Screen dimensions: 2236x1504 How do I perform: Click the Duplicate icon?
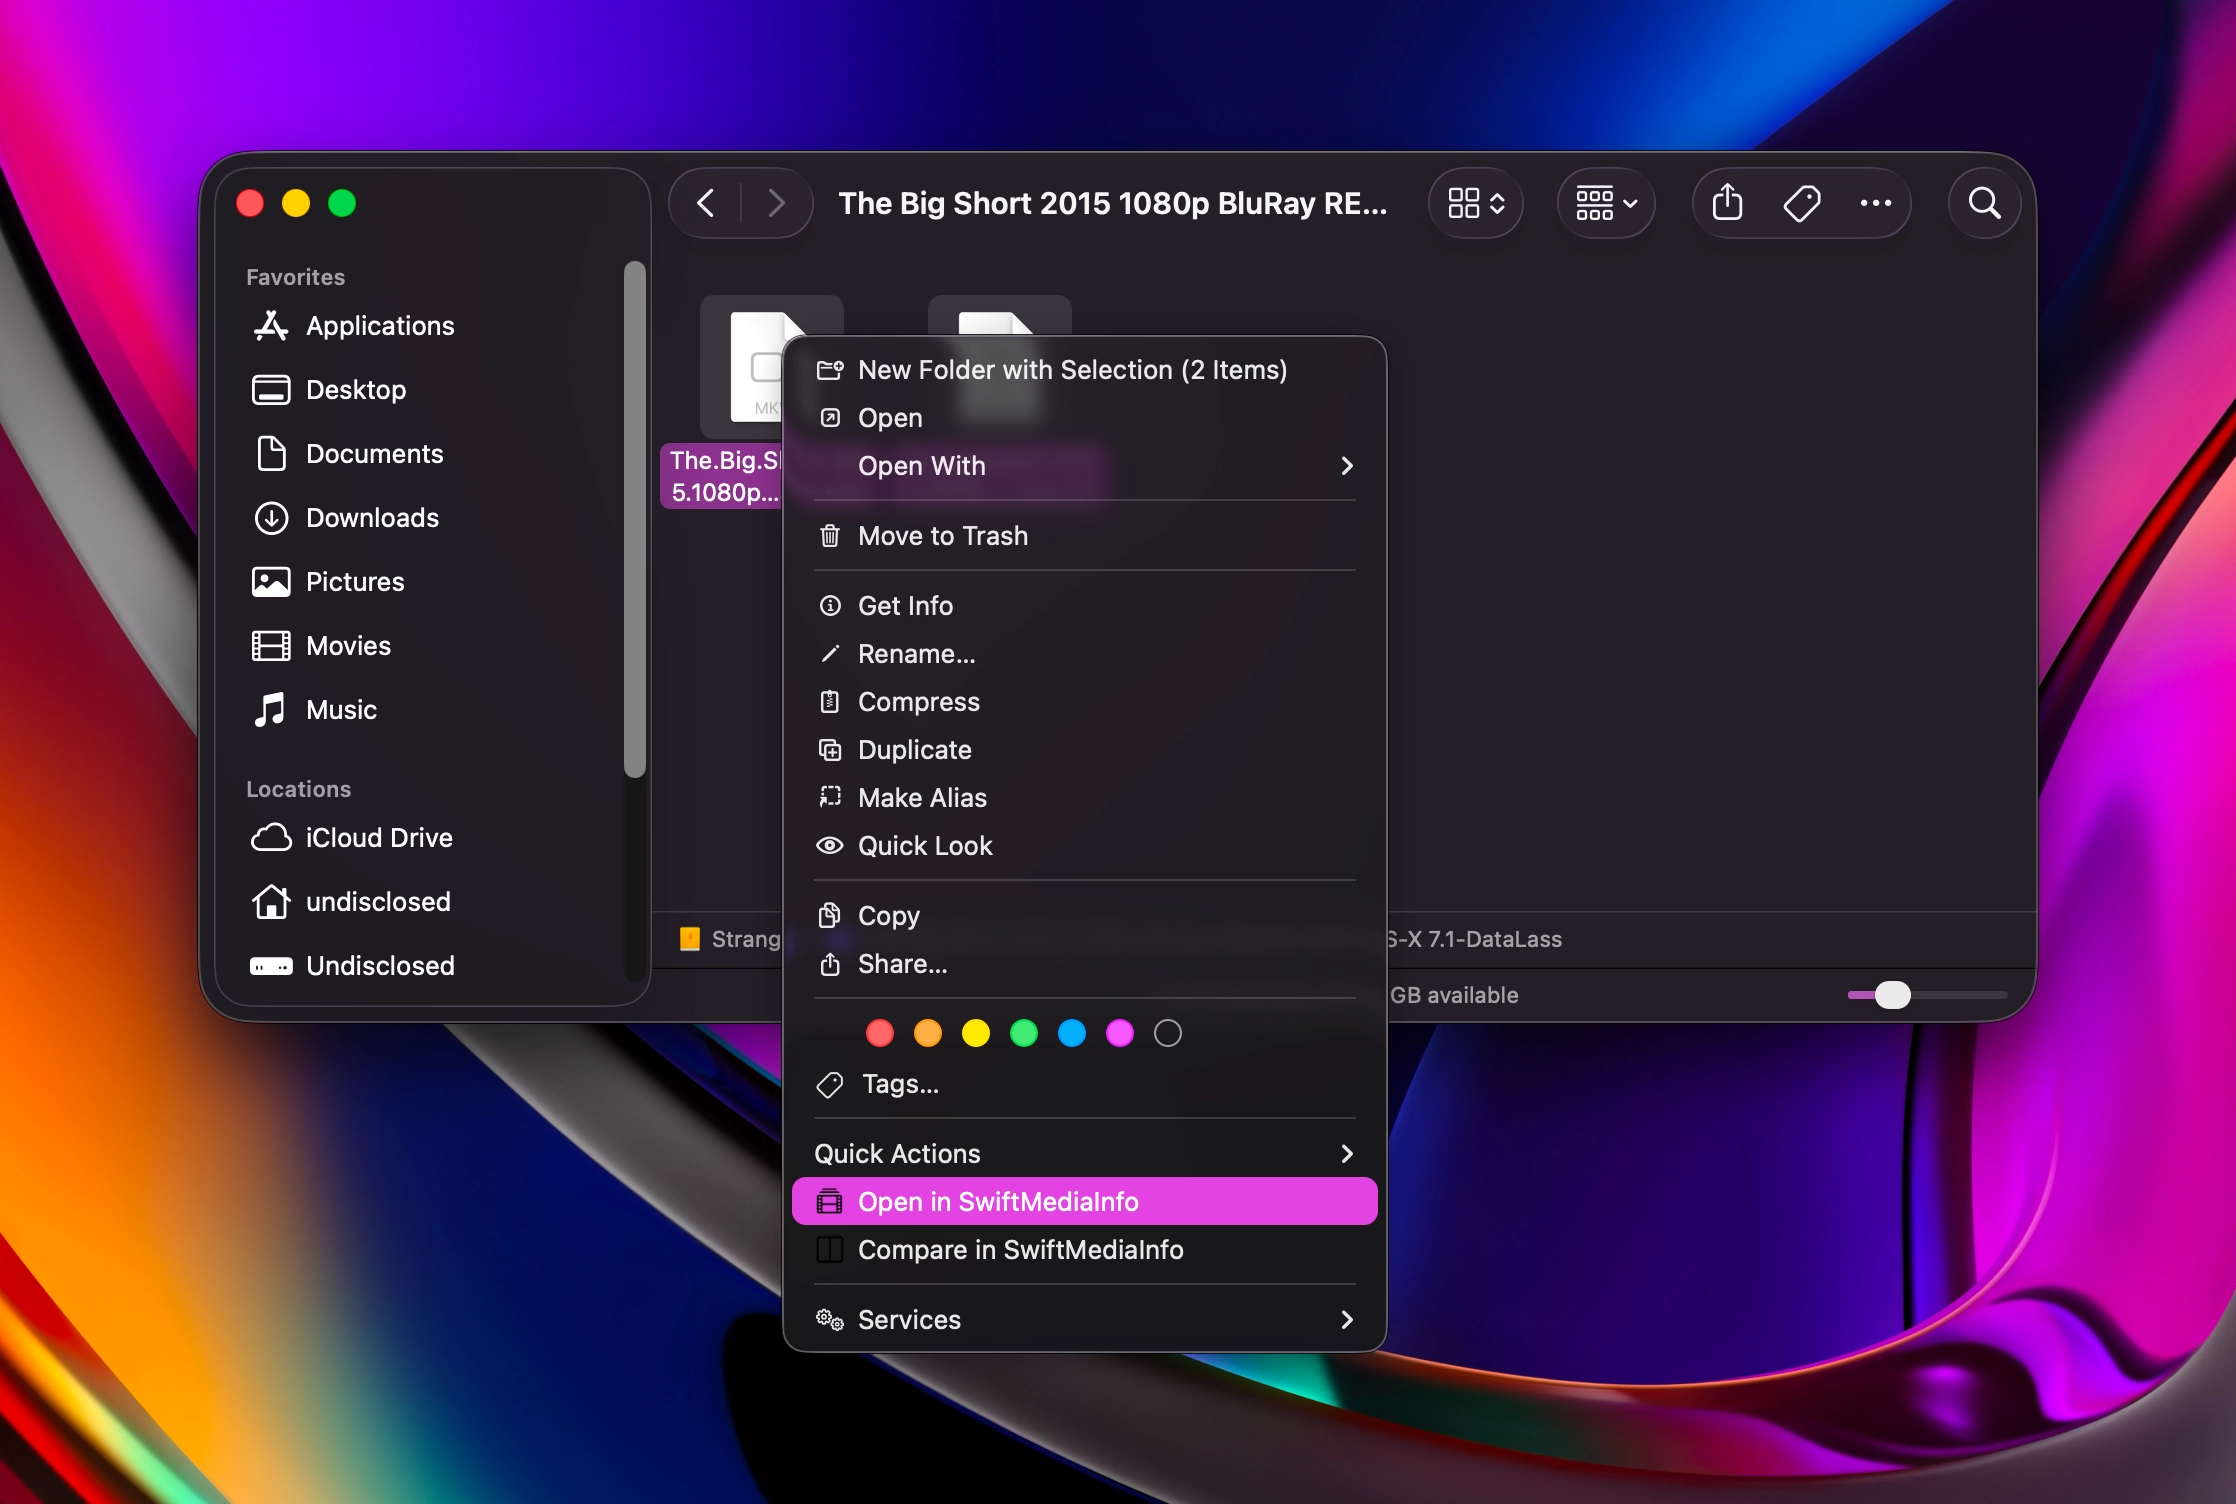[x=830, y=750]
